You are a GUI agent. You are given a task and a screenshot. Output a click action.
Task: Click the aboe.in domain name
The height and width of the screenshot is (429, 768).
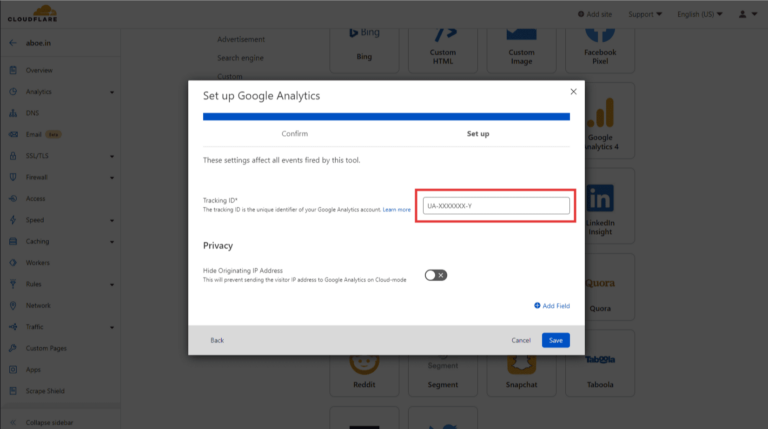click(38, 43)
